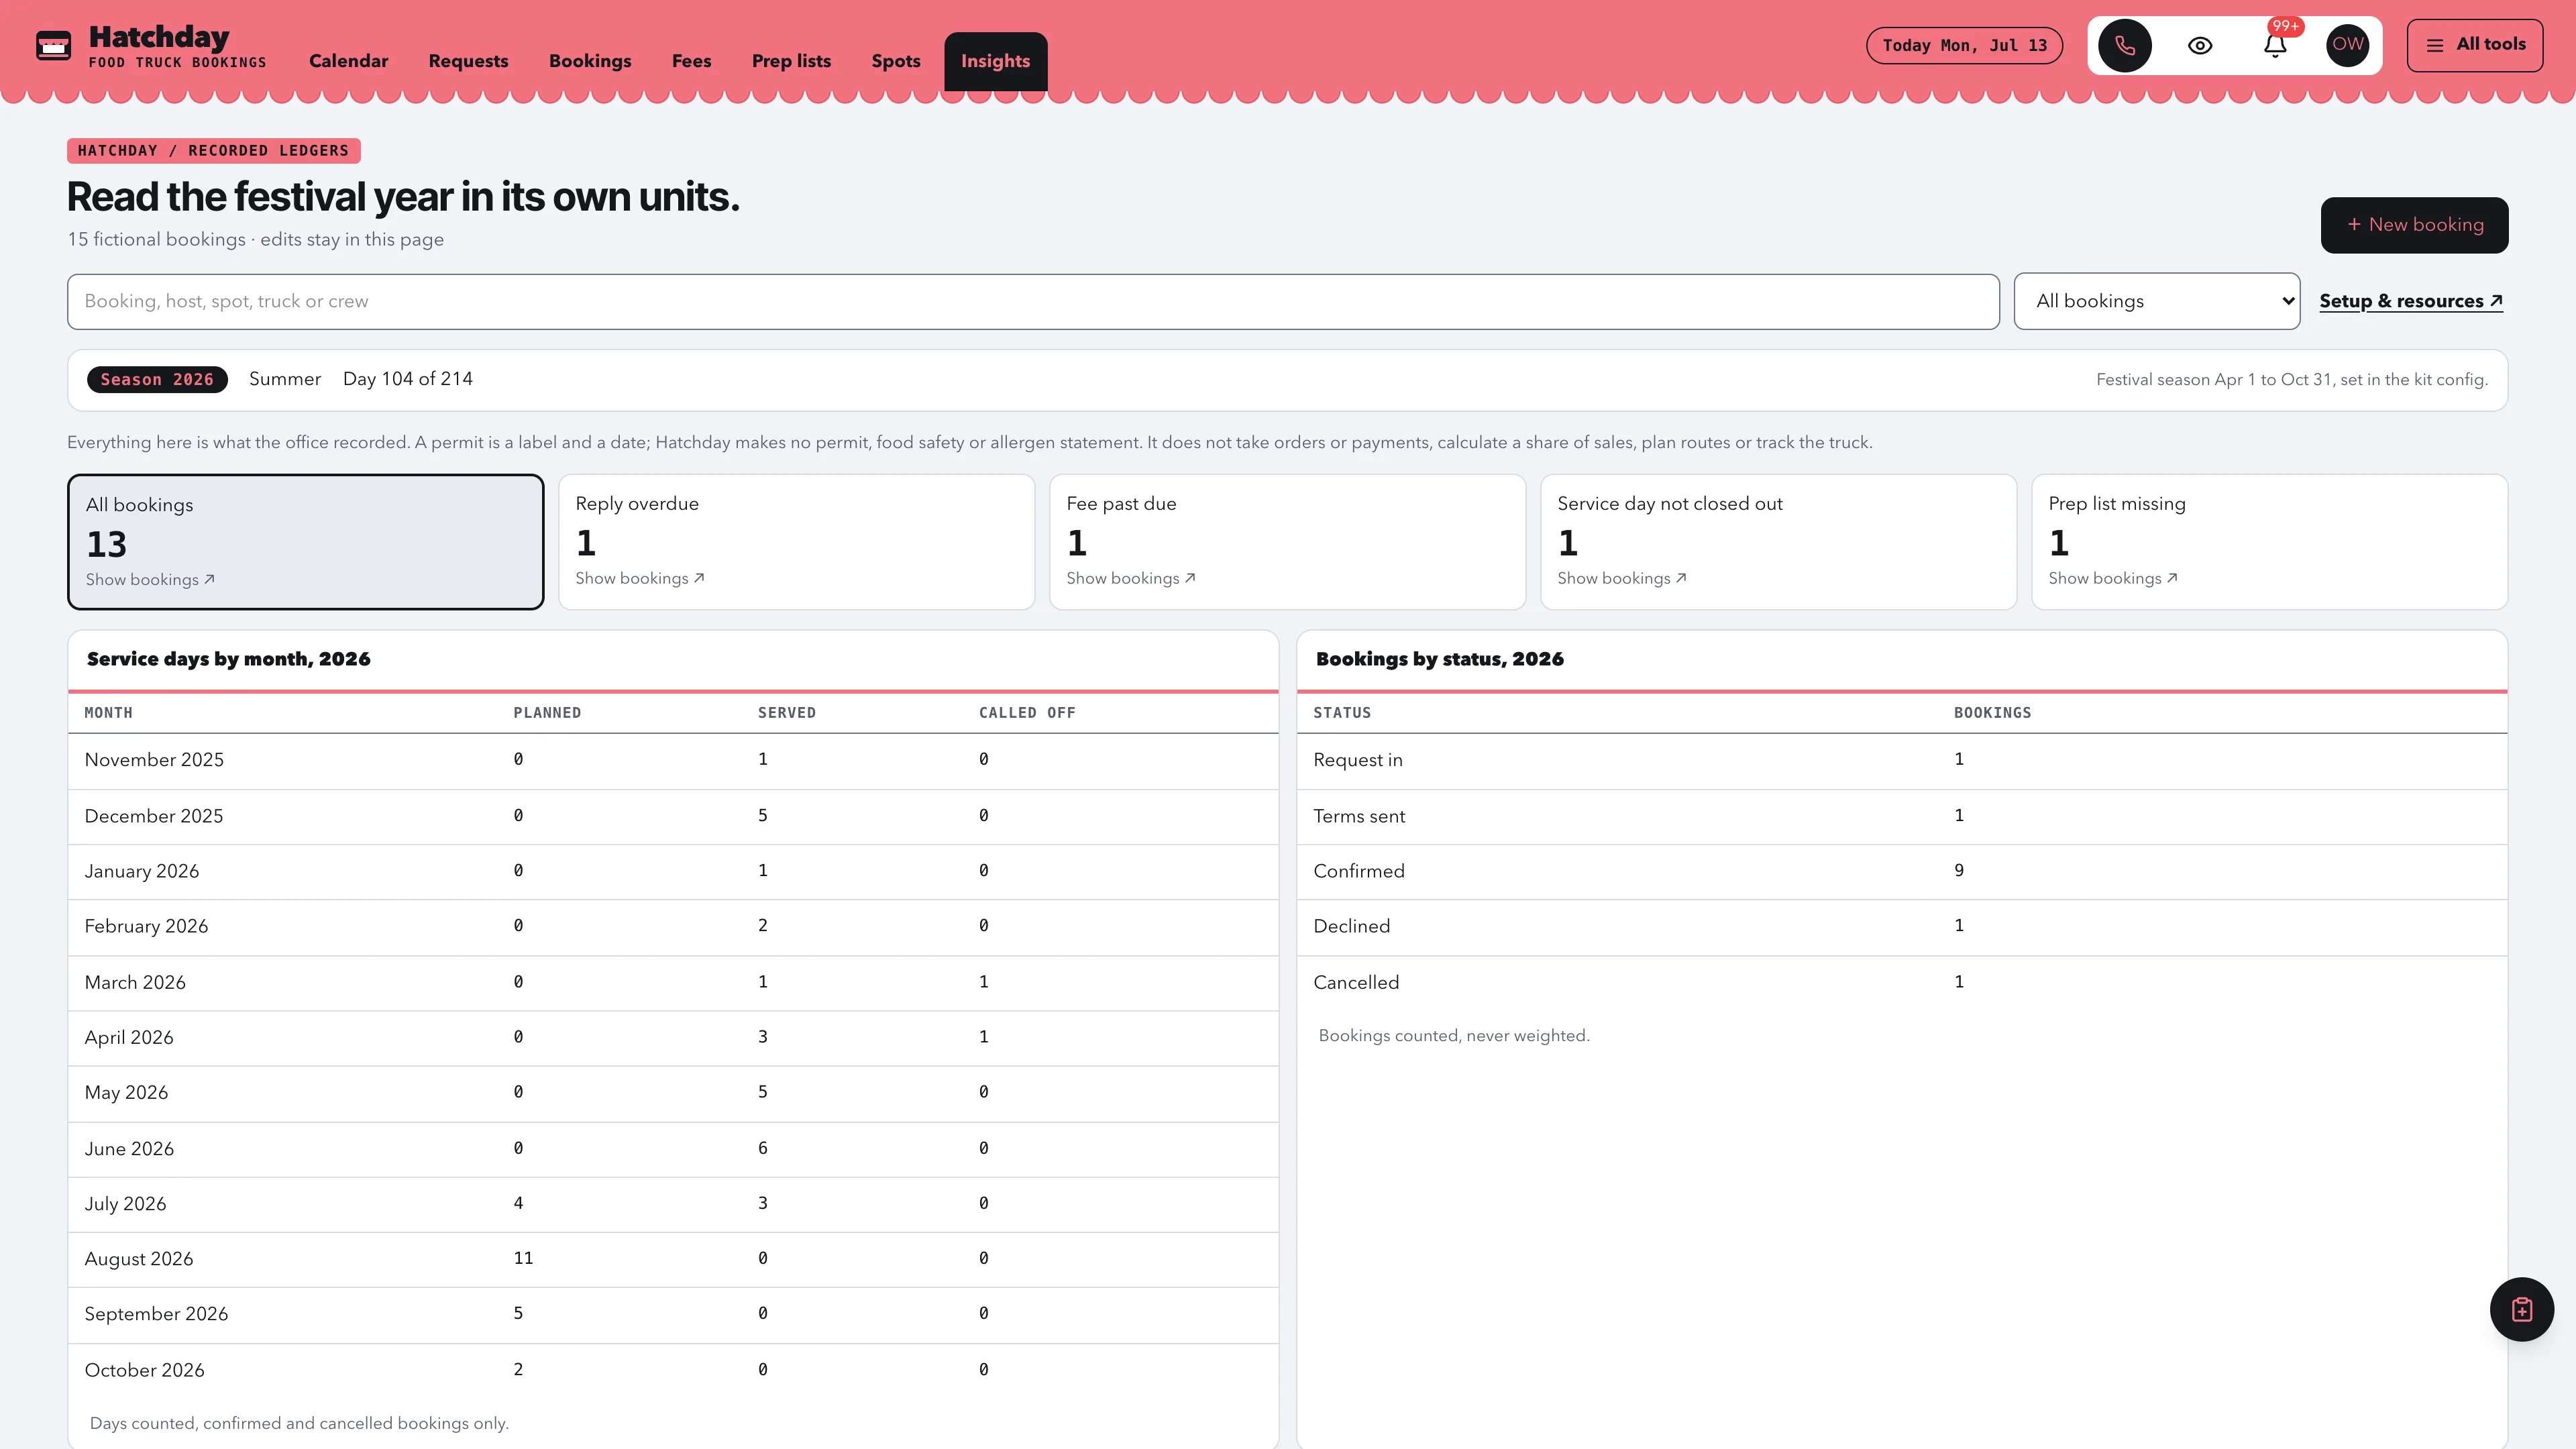This screenshot has height=1449, width=2576.
Task: Go to the Calendar tab
Action: pyautogui.click(x=348, y=61)
